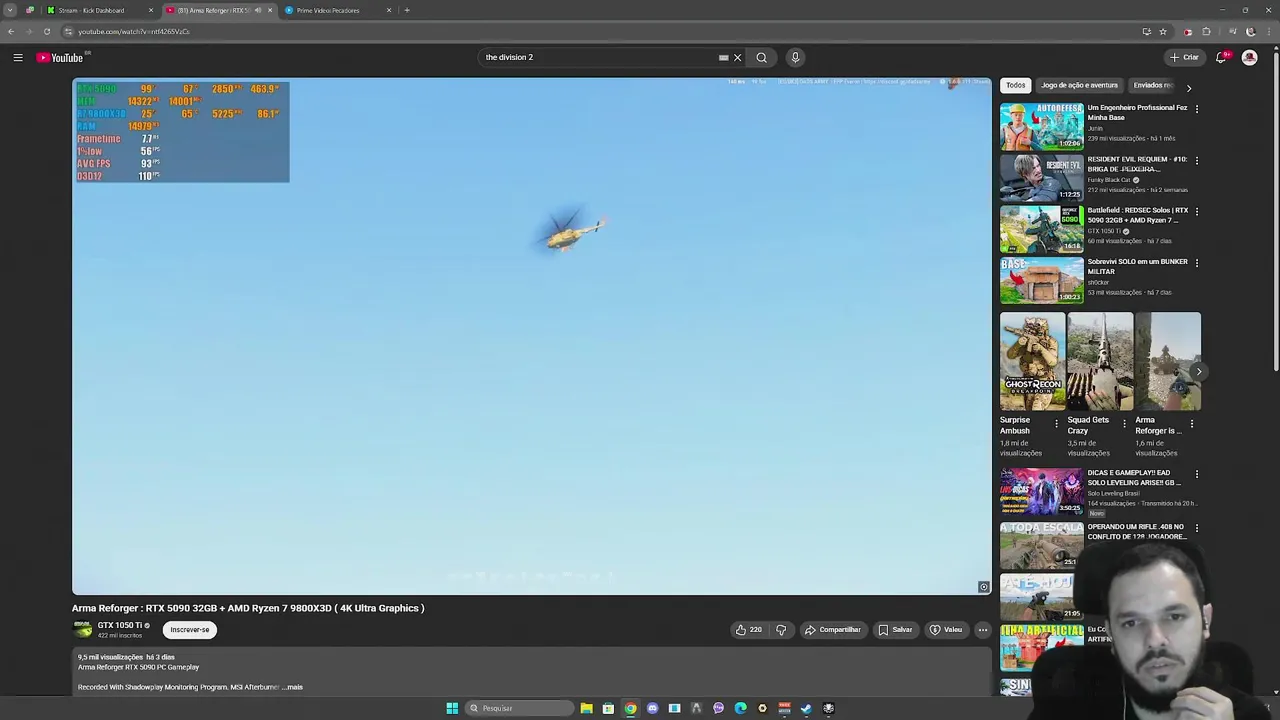The image size is (1280, 720).
Task: Open more actions three-dot menu under video
Action: [983, 630]
